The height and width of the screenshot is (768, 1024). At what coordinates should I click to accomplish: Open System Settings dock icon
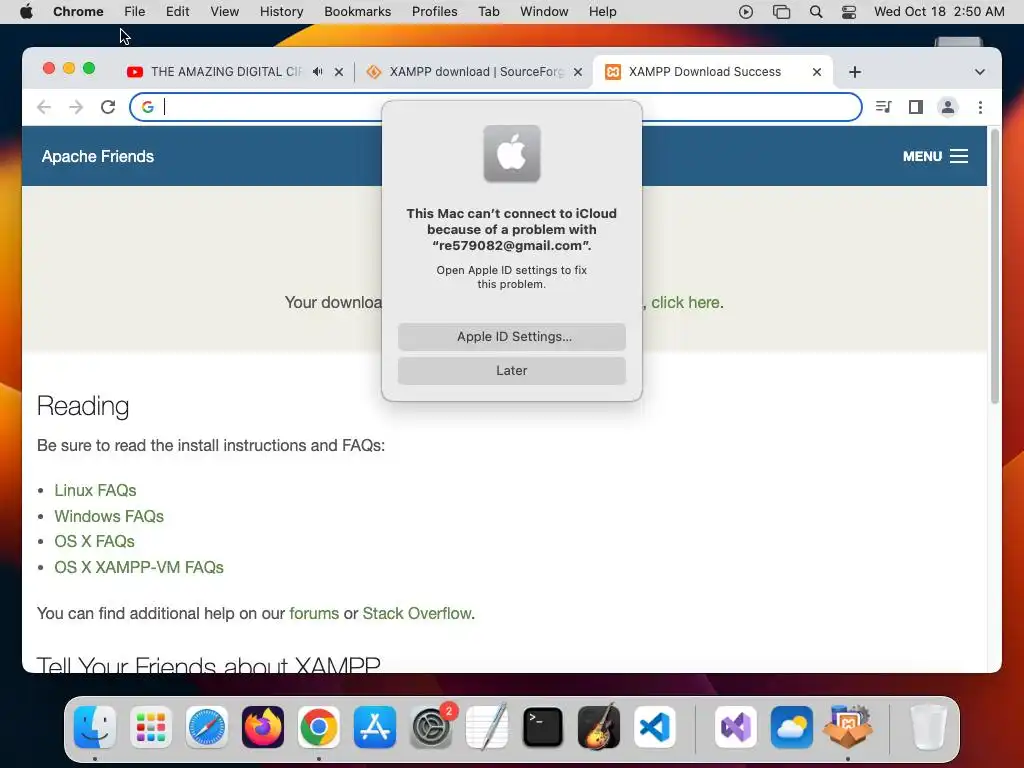tap(431, 727)
